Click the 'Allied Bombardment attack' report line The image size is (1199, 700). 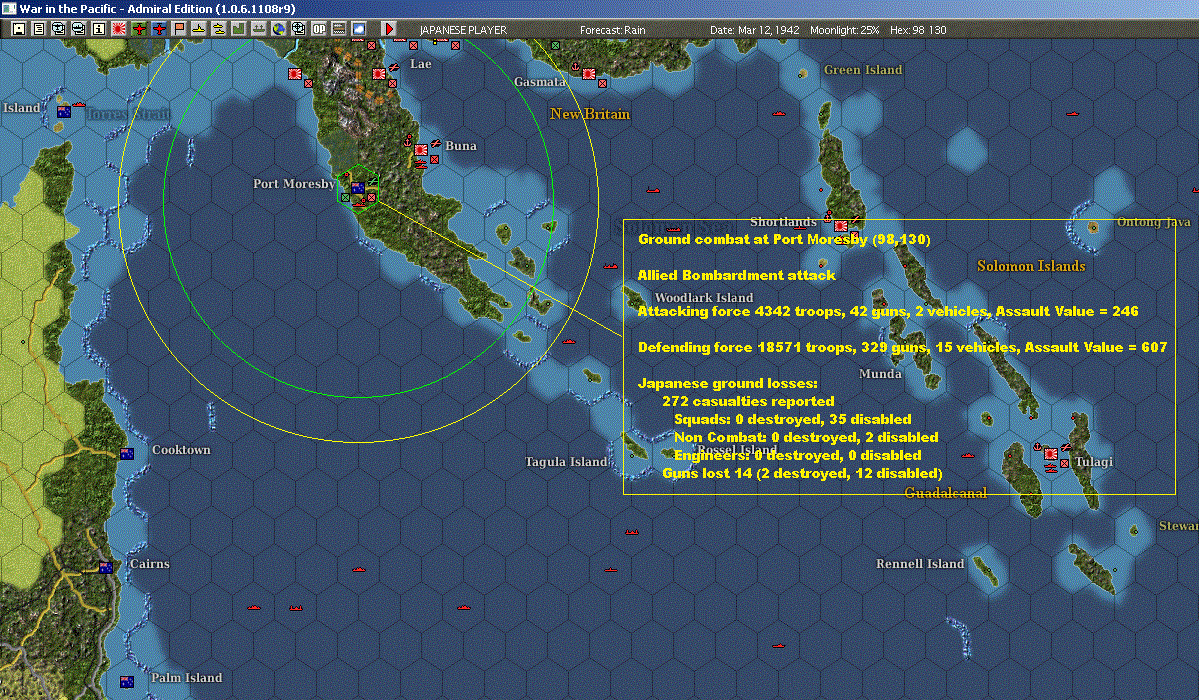coord(736,275)
